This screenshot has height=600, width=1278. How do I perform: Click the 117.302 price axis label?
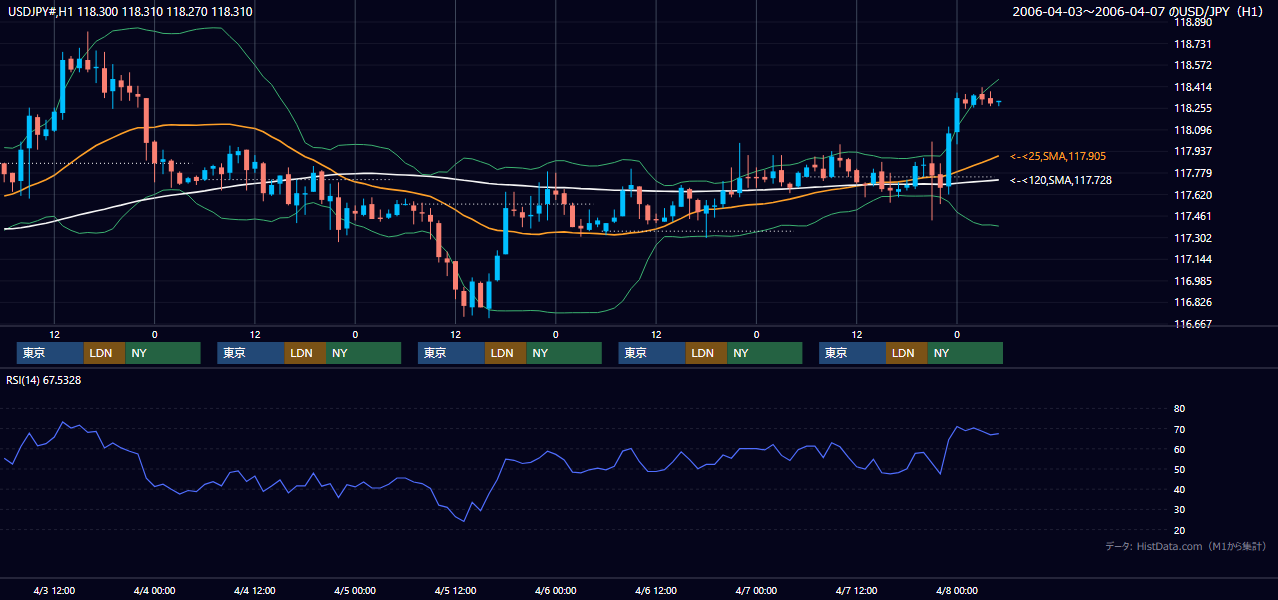pos(1192,238)
